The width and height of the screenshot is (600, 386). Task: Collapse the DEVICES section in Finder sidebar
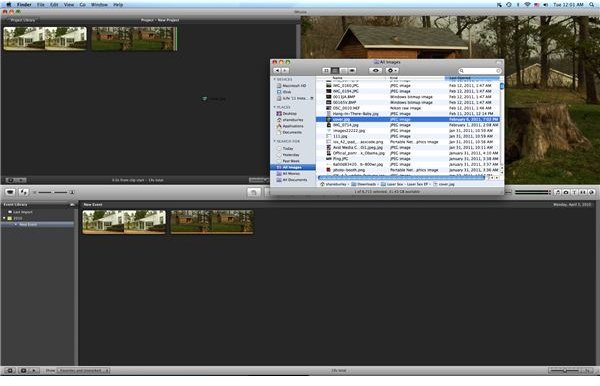click(274, 79)
